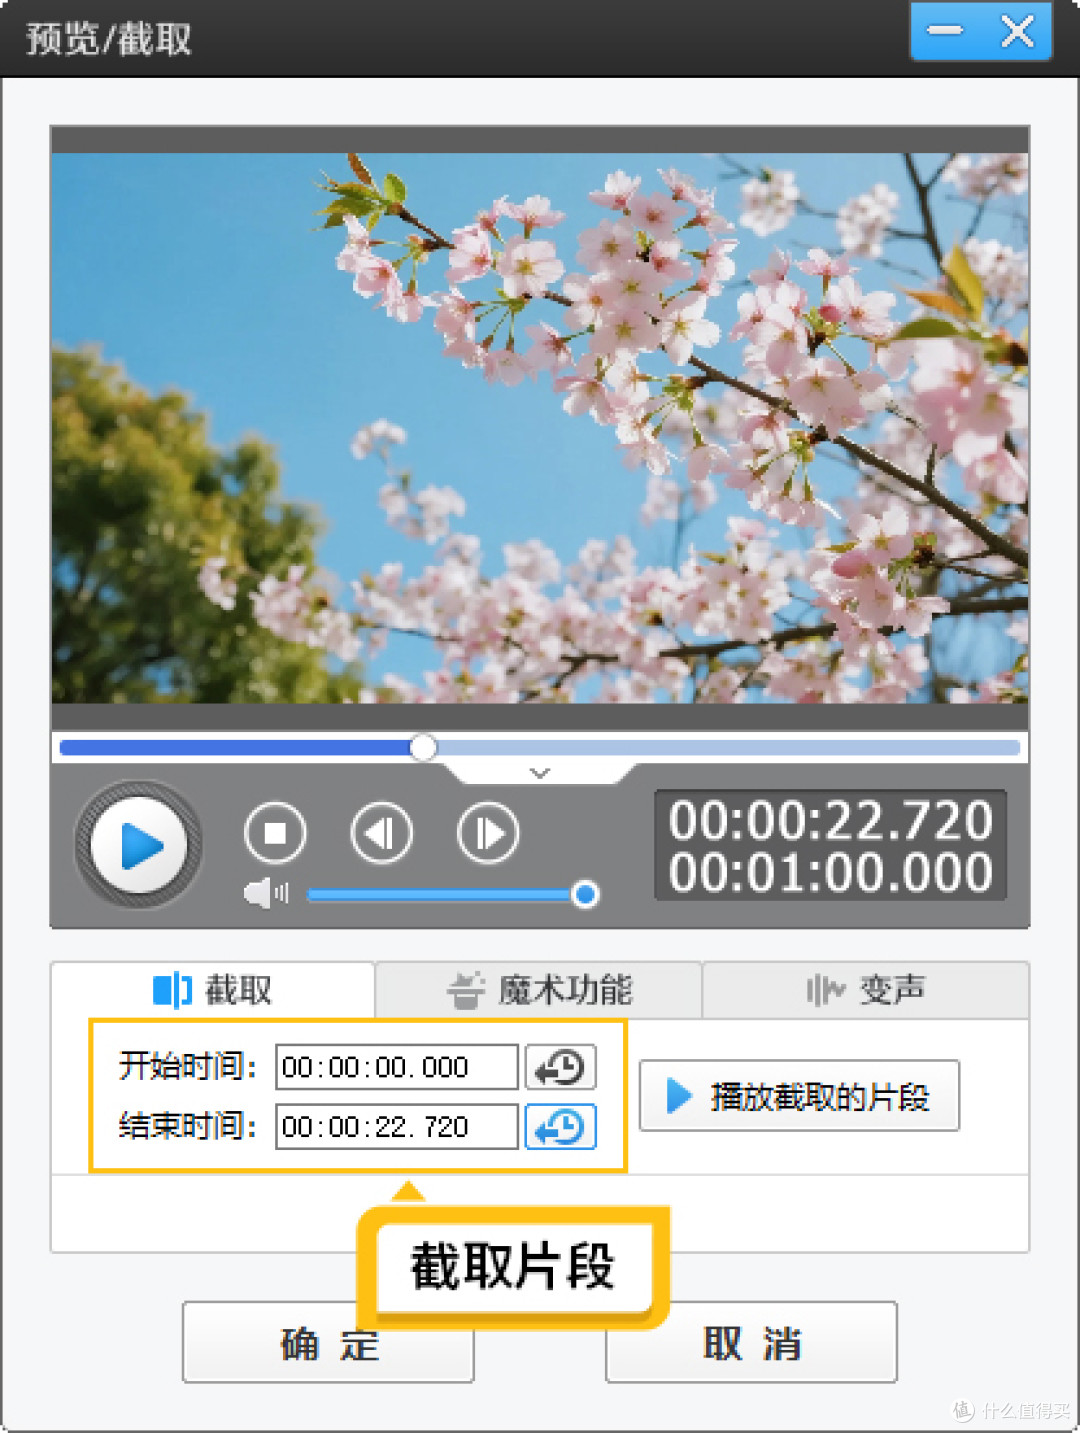Switch to the 截取 tab
Viewport: 1080px width, 1433px height.
tap(213, 990)
